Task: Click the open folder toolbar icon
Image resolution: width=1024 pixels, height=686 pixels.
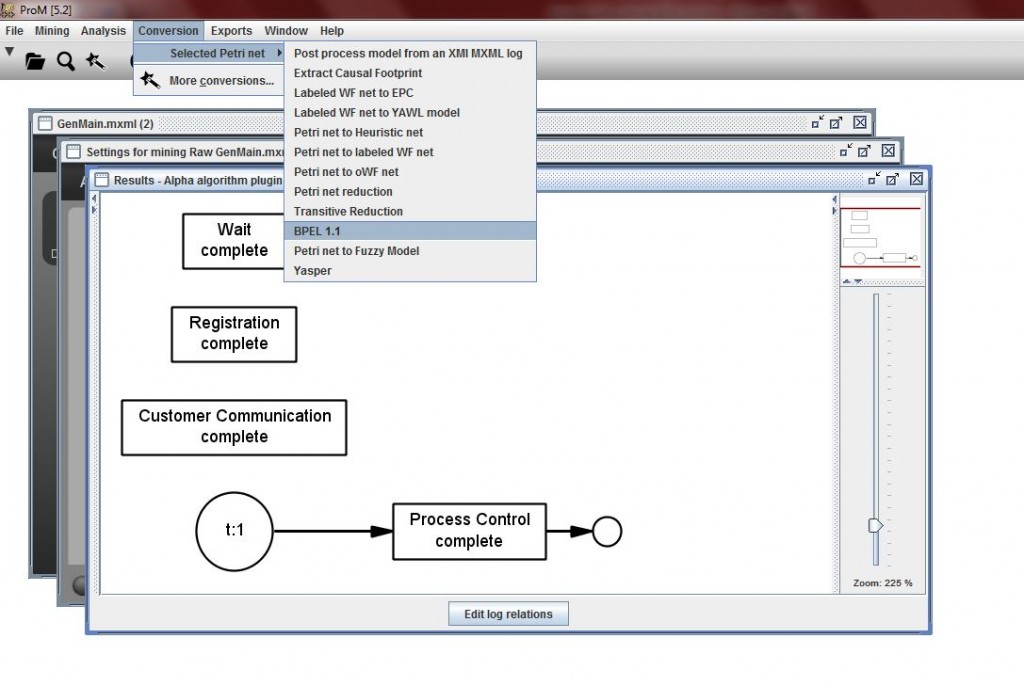Action: pos(35,61)
